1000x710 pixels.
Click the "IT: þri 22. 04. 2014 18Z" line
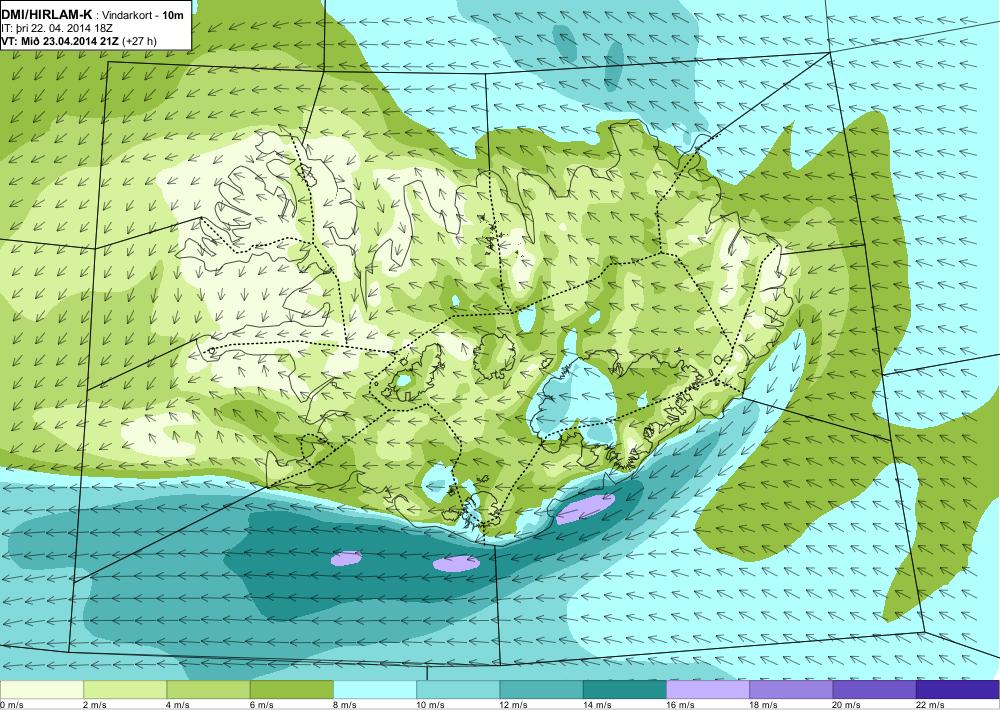pyautogui.click(x=57, y=28)
